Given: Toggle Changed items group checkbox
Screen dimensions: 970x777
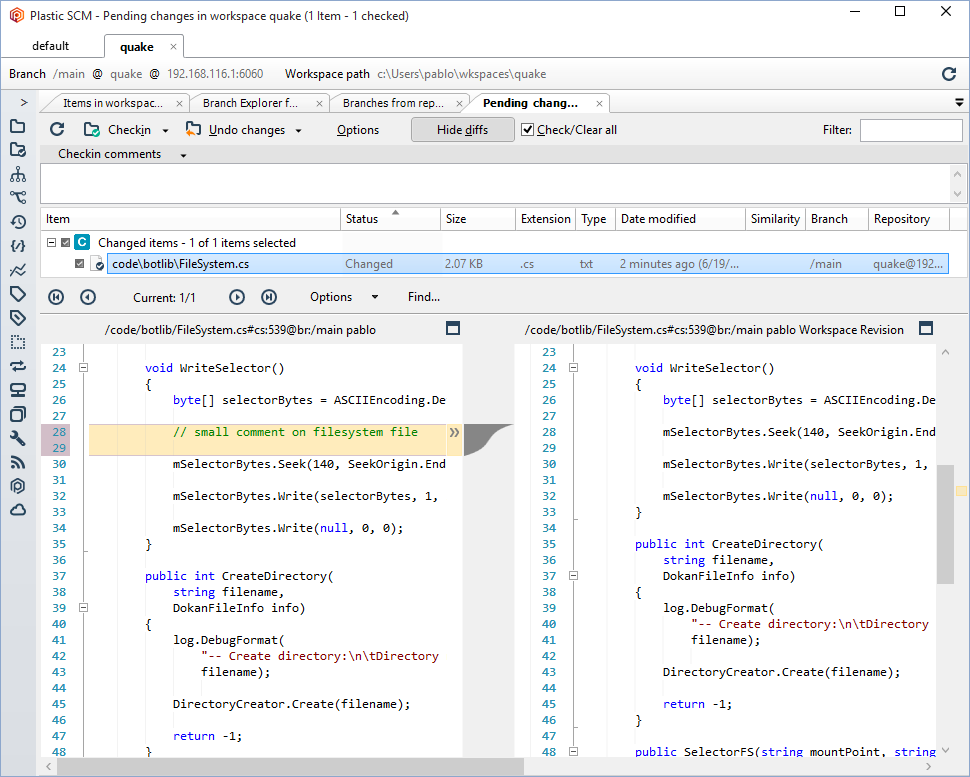Looking at the screenshot, I should pyautogui.click(x=66, y=243).
